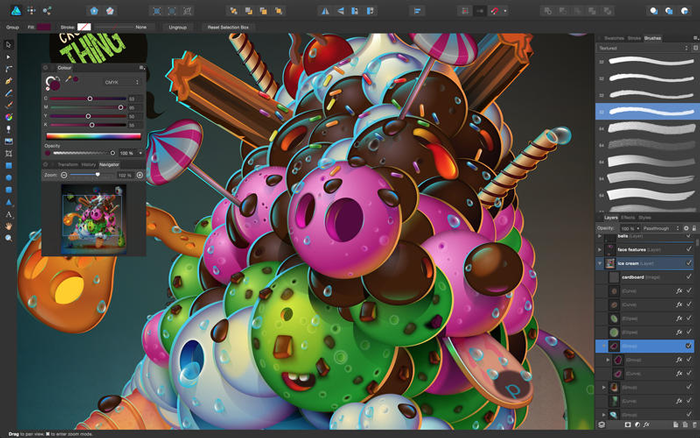Toggle visibility of selected Group layer
The image size is (700, 438).
click(689, 346)
